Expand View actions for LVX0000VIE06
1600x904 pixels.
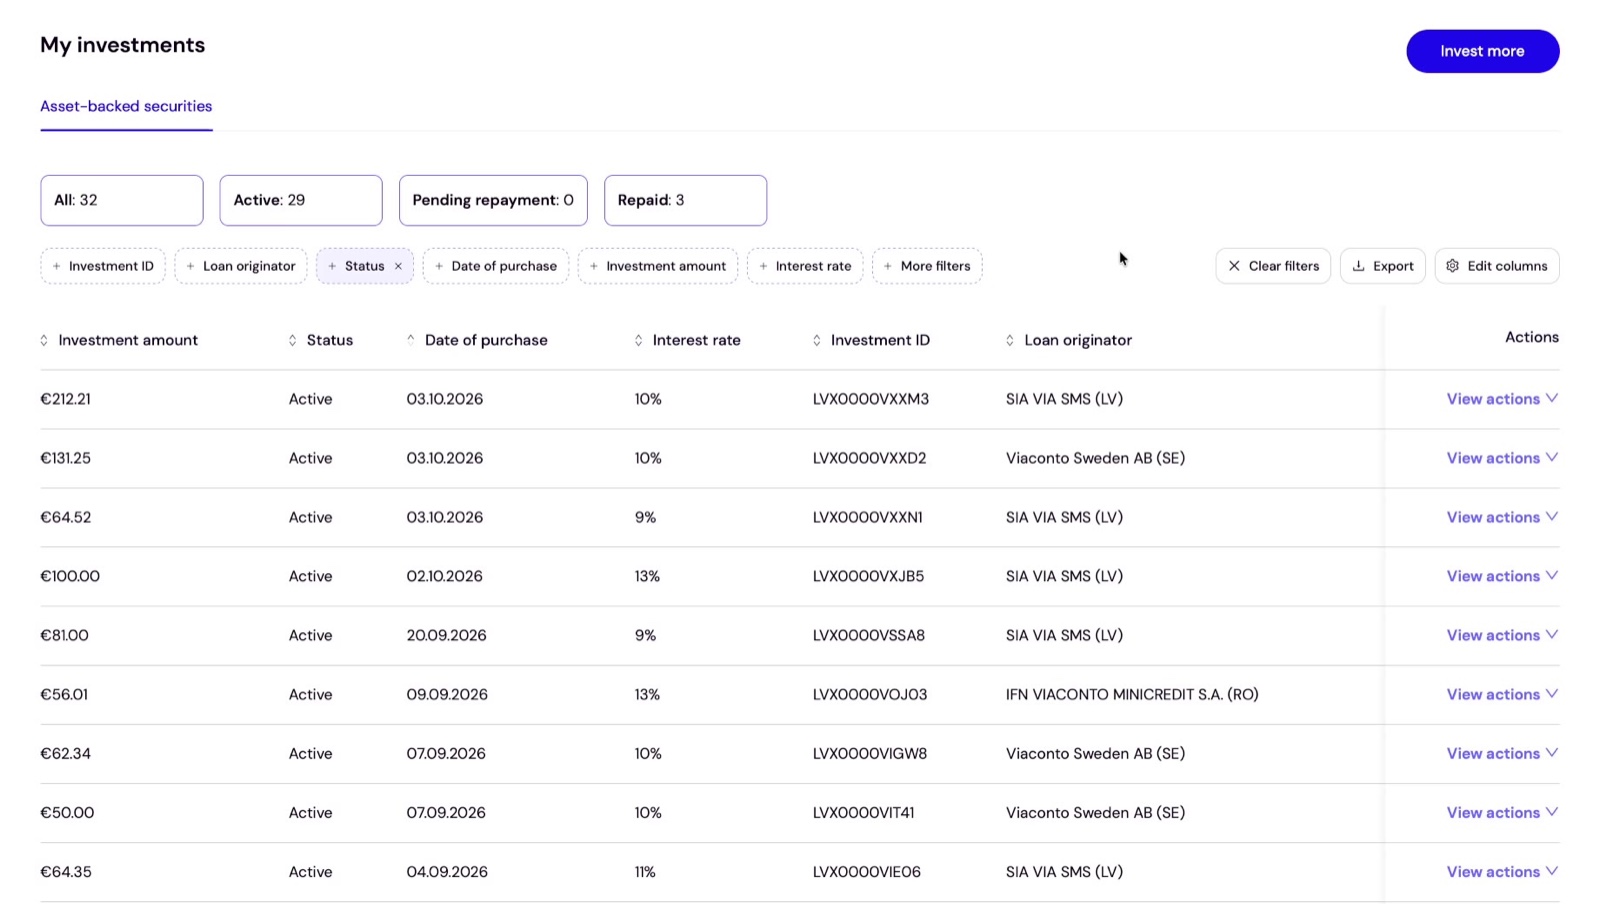[1502, 871]
